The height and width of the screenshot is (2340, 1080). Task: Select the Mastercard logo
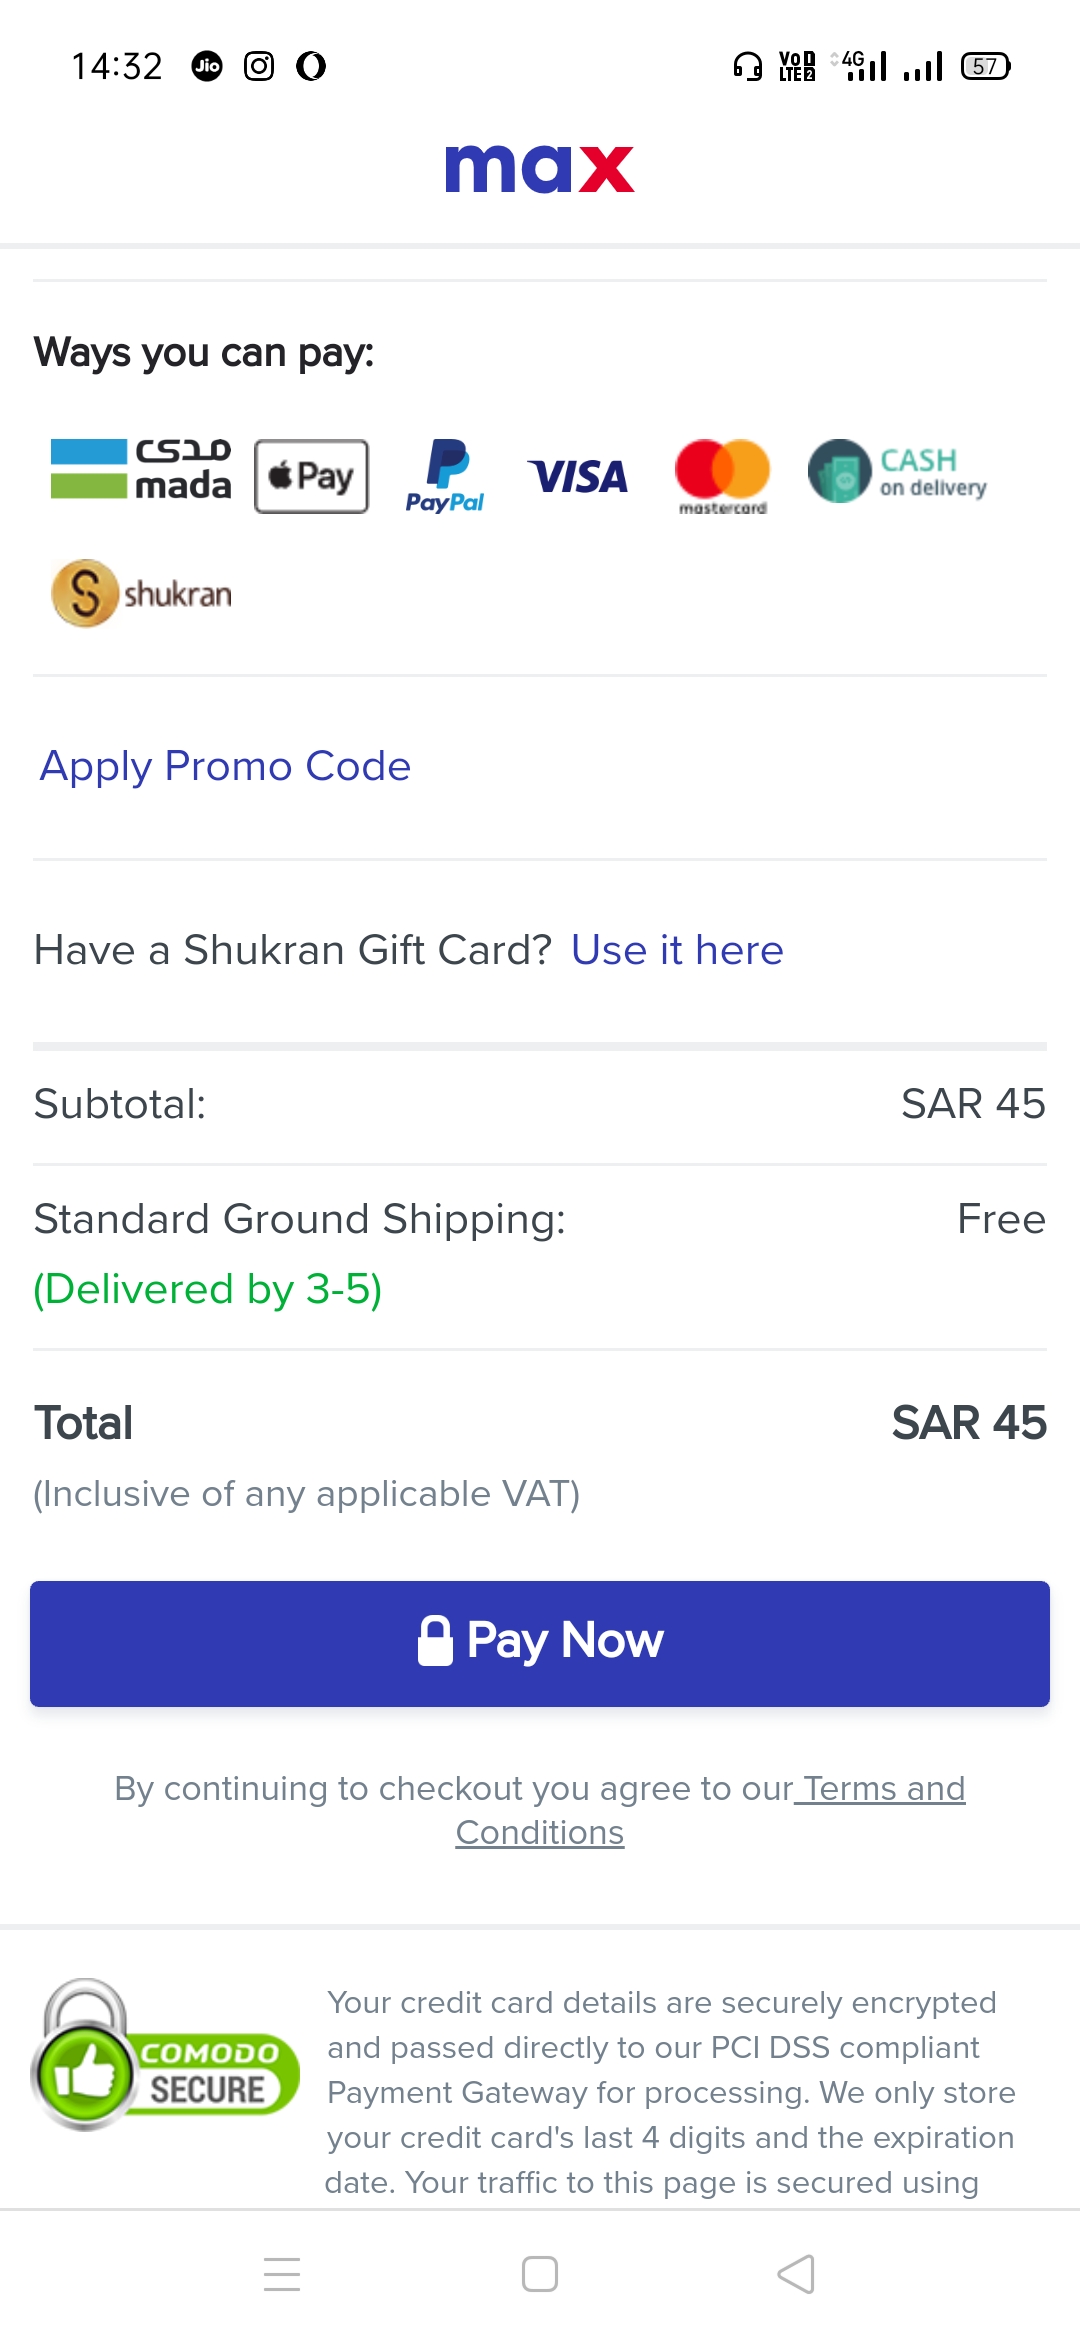(x=722, y=476)
